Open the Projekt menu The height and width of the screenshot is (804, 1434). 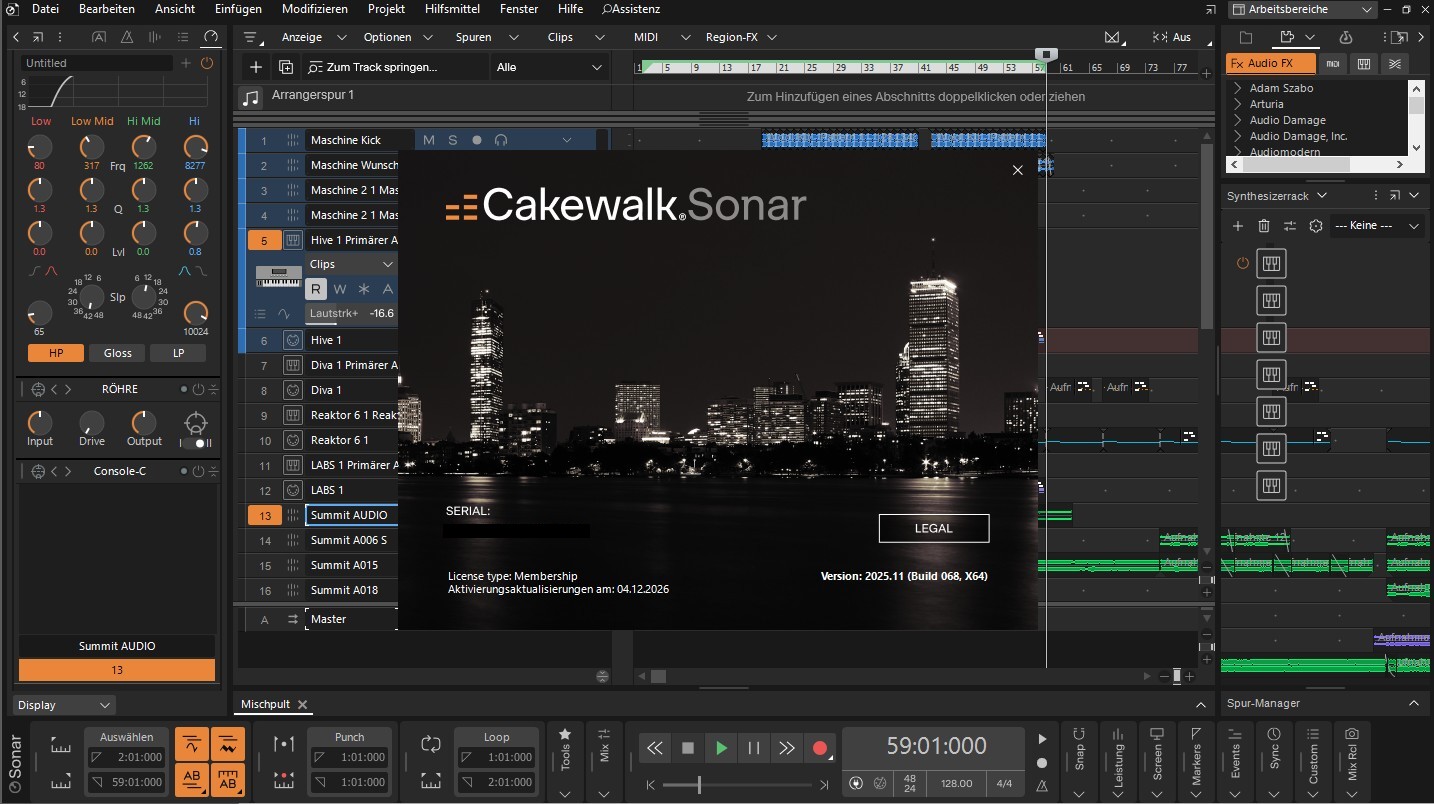[x=386, y=9]
